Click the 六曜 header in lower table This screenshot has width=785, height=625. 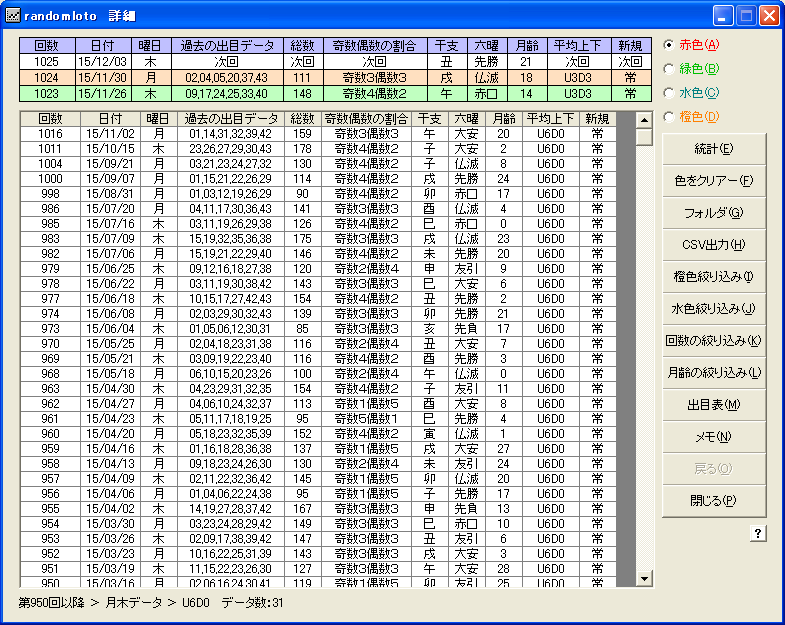(467, 119)
